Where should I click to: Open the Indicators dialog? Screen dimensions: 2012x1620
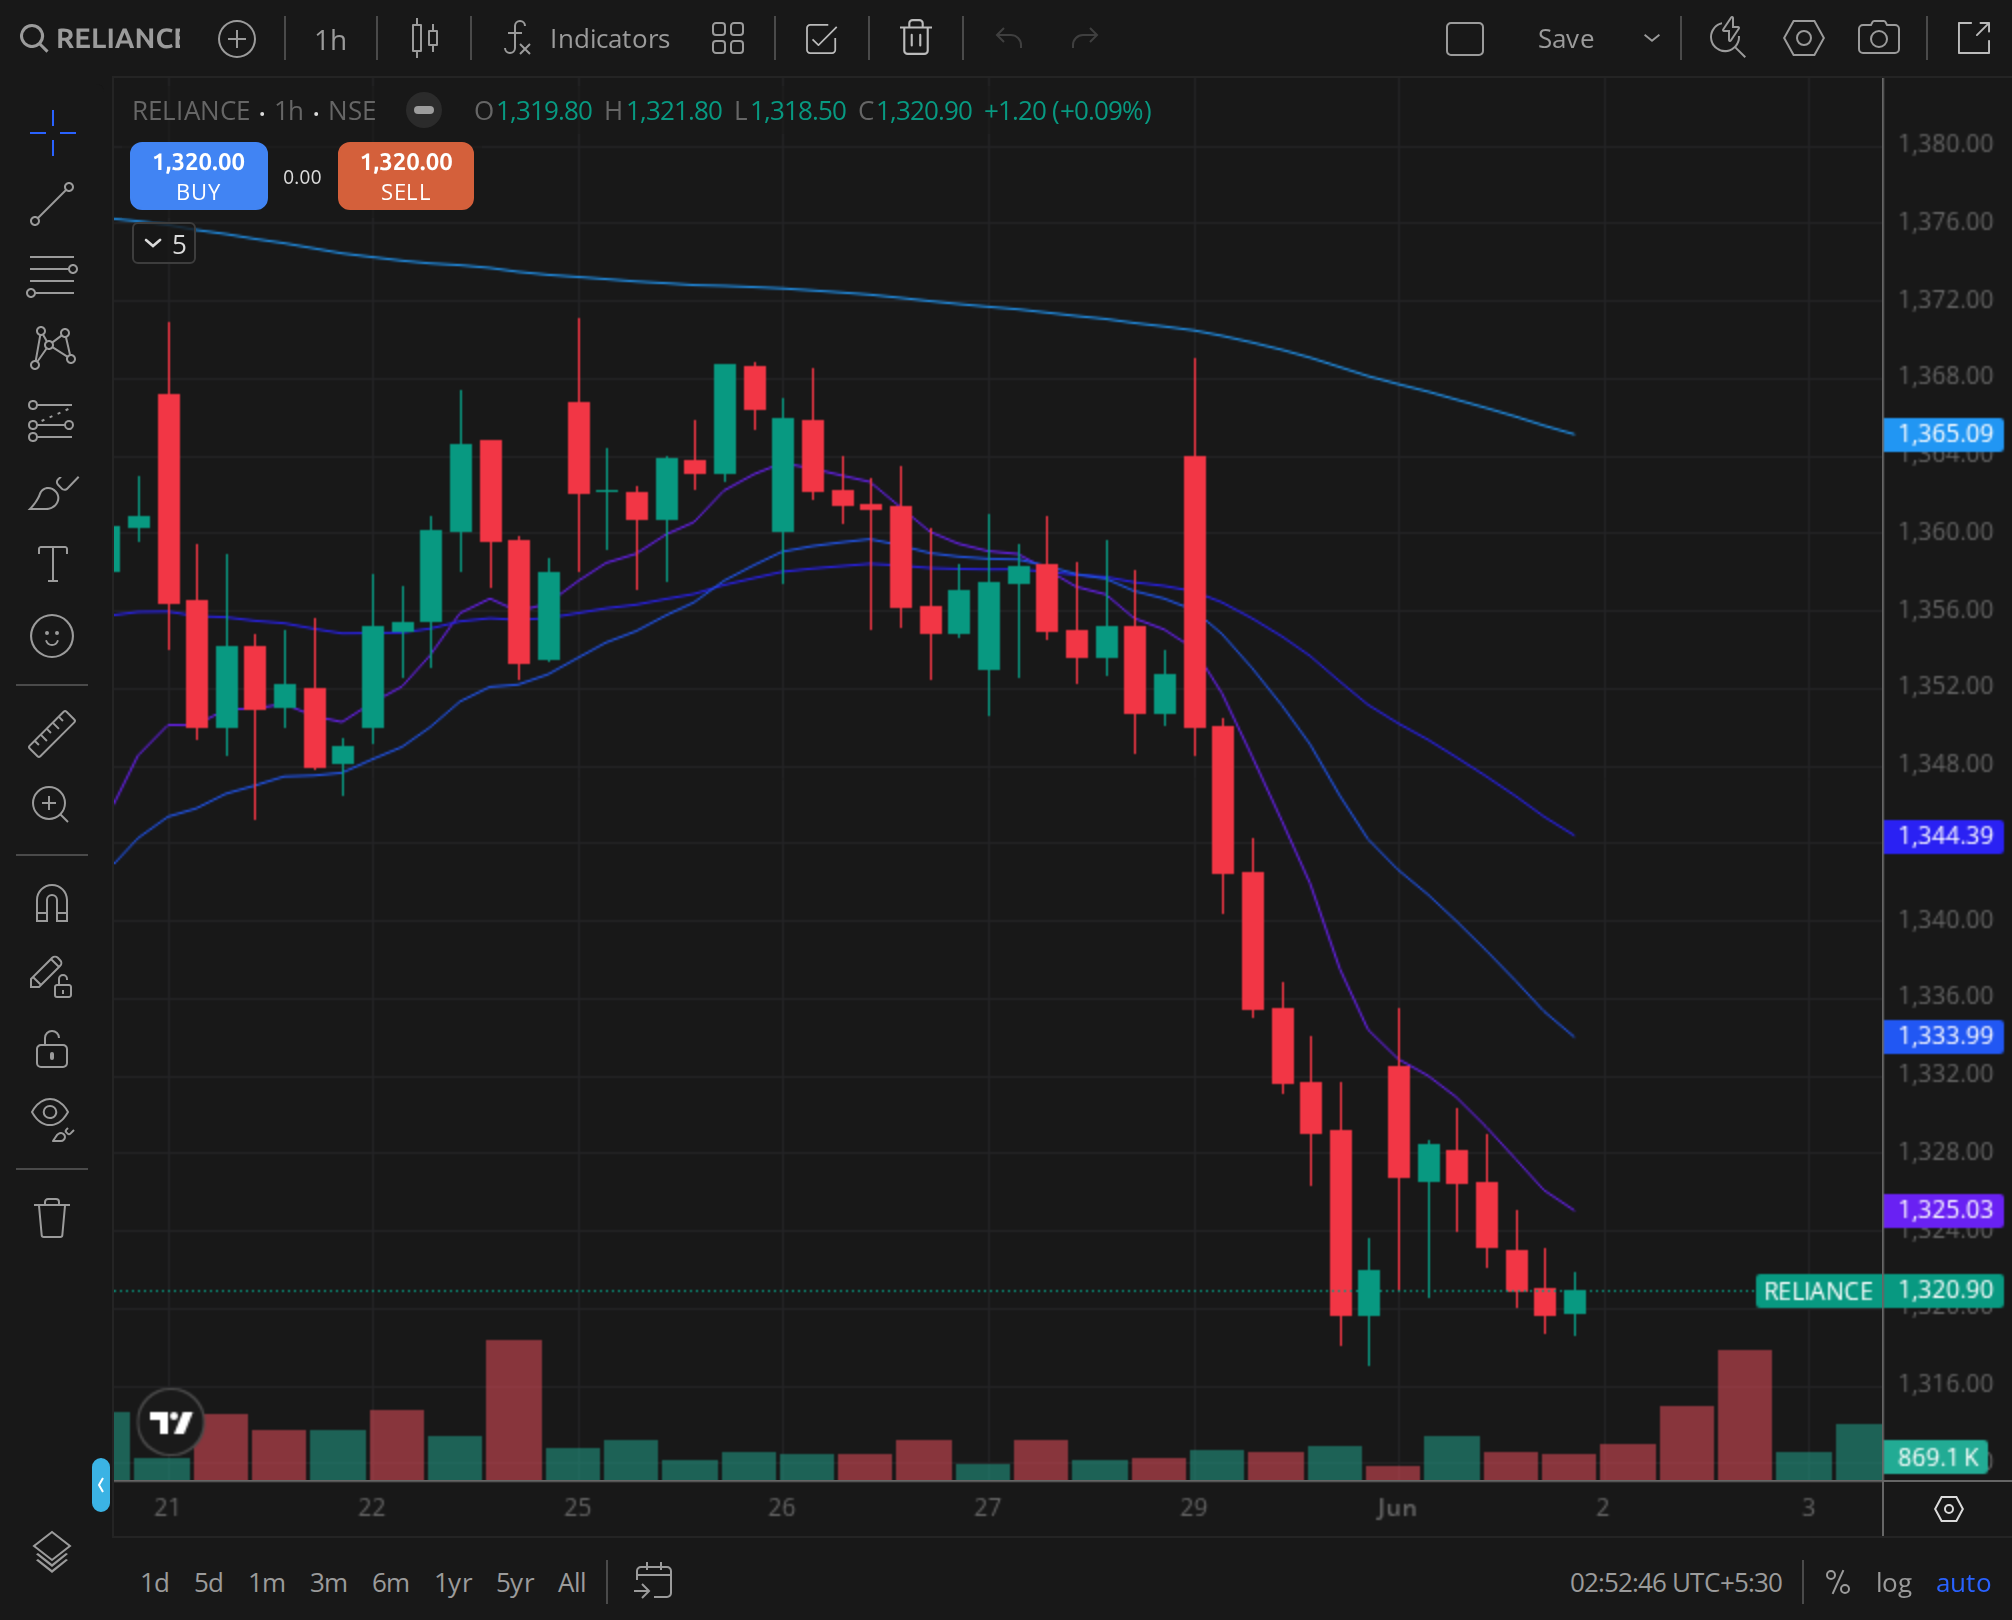click(587, 39)
